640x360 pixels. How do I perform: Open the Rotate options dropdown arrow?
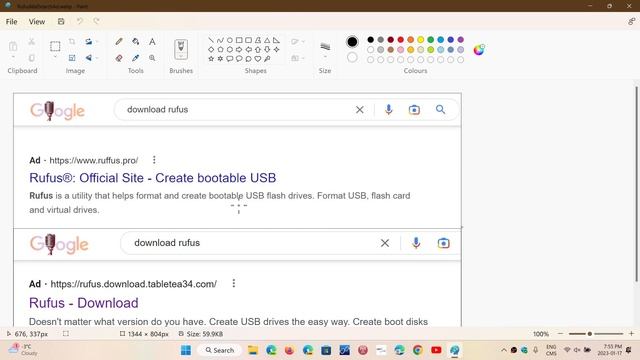click(98, 42)
